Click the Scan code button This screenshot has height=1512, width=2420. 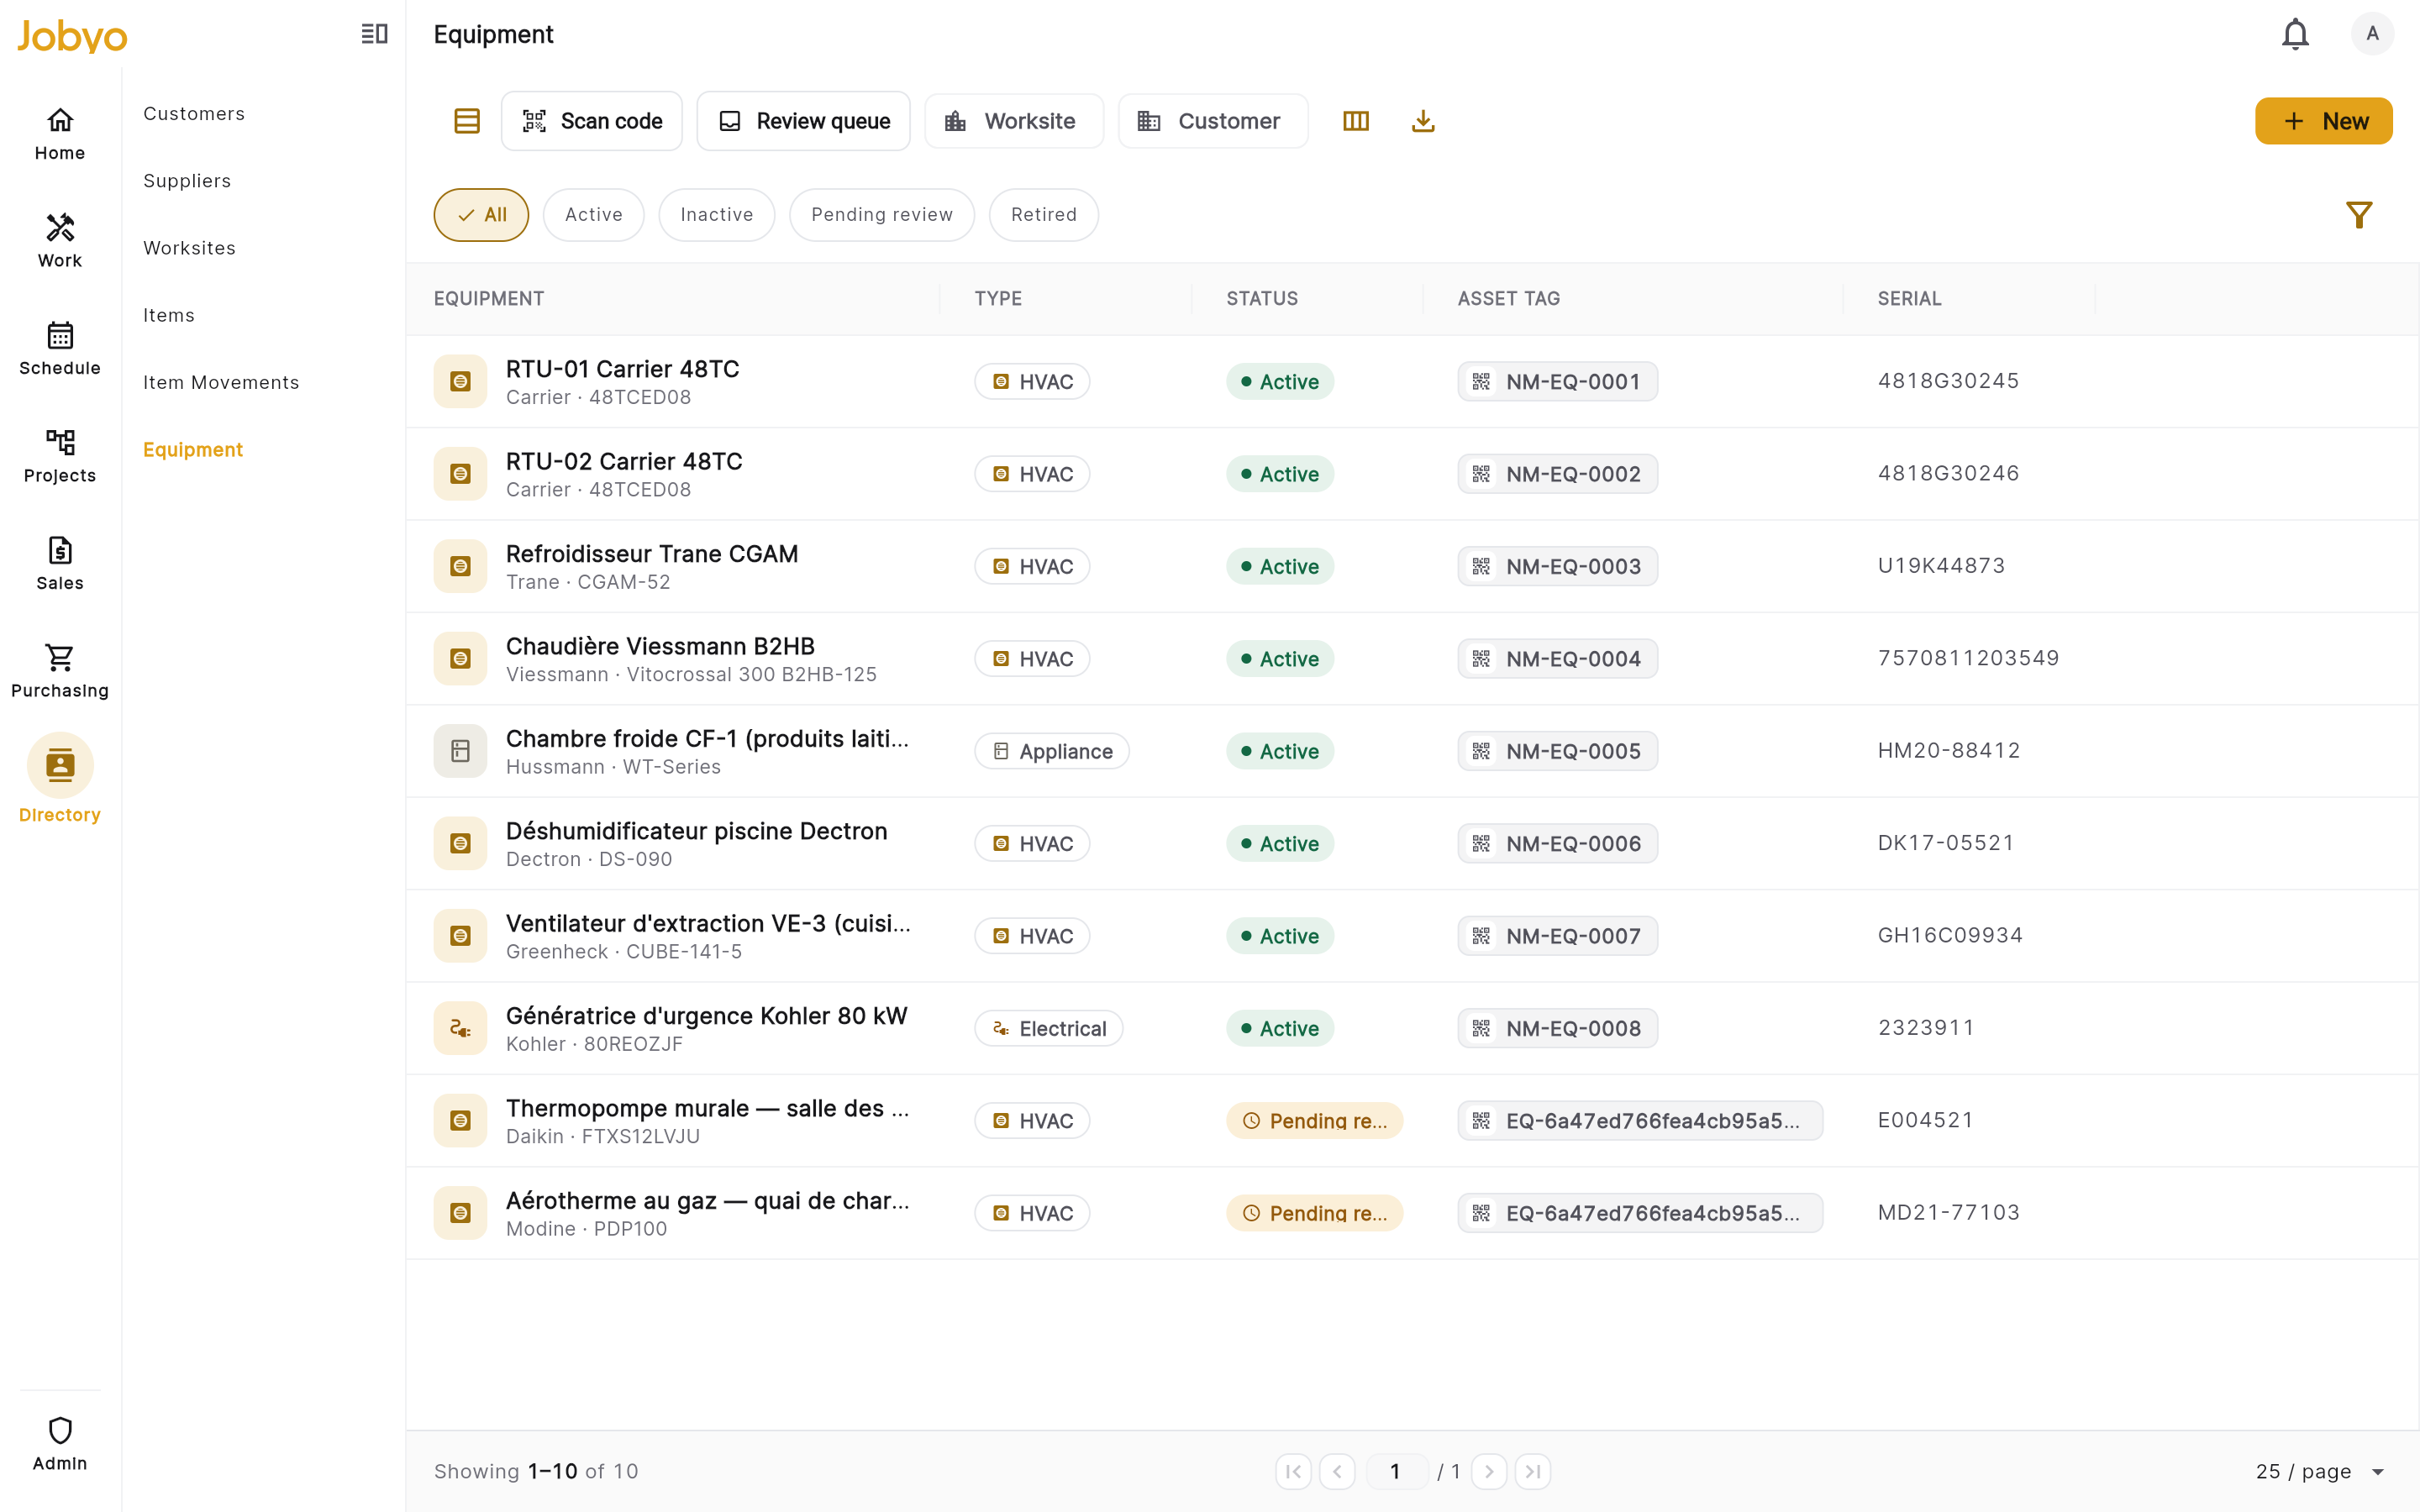592,121
